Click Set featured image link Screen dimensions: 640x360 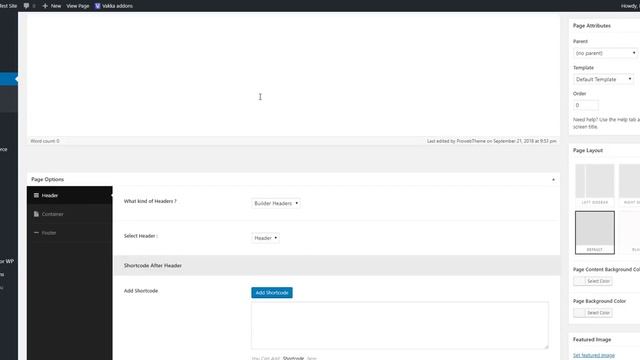tap(594, 356)
